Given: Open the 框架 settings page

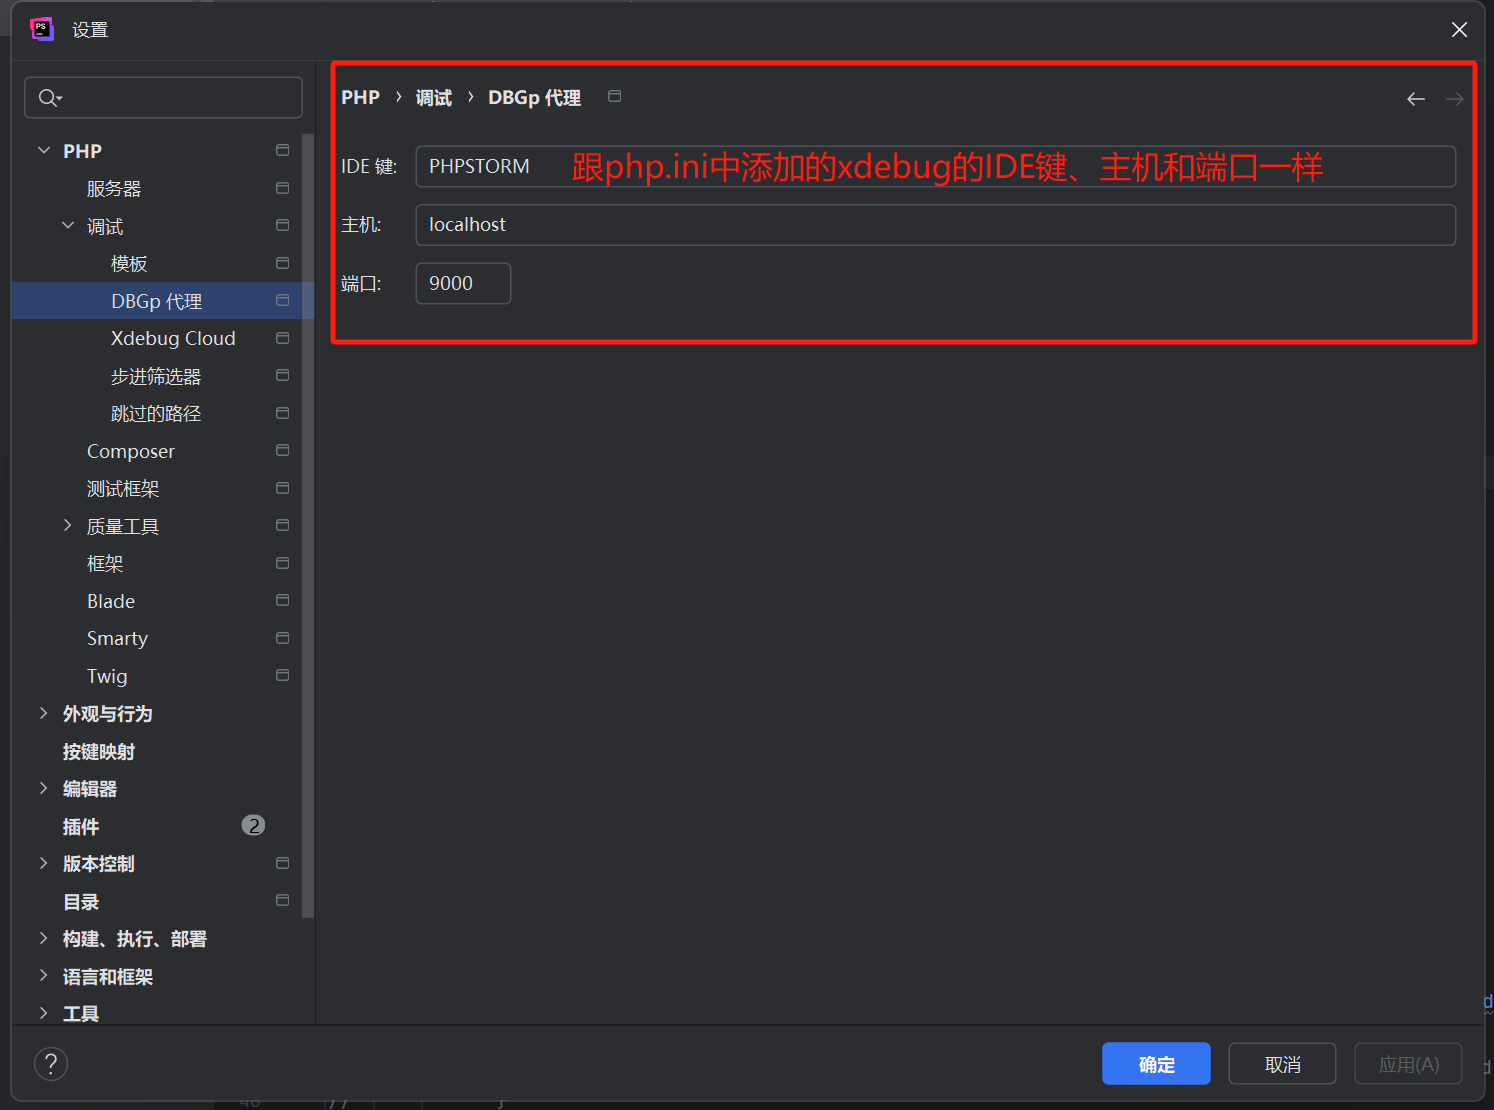Looking at the screenshot, I should [105, 564].
